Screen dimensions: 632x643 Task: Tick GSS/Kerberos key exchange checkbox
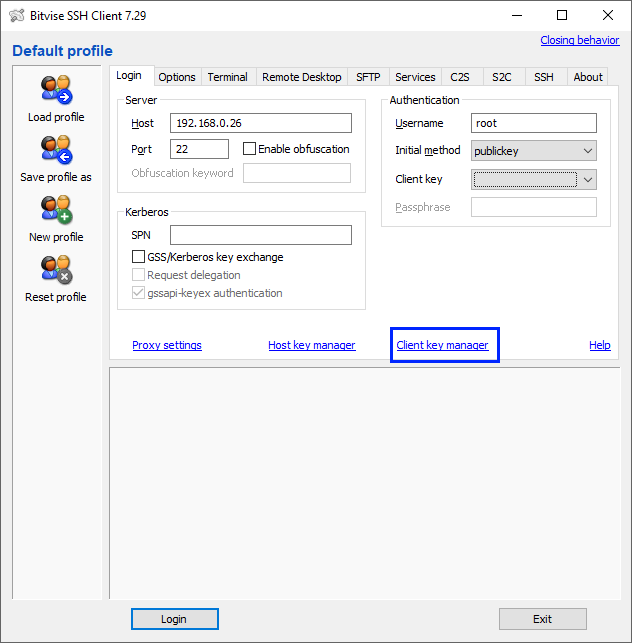138,257
